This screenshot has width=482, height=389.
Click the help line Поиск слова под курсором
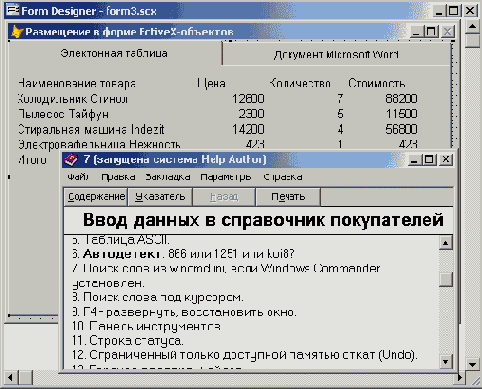(x=158, y=297)
